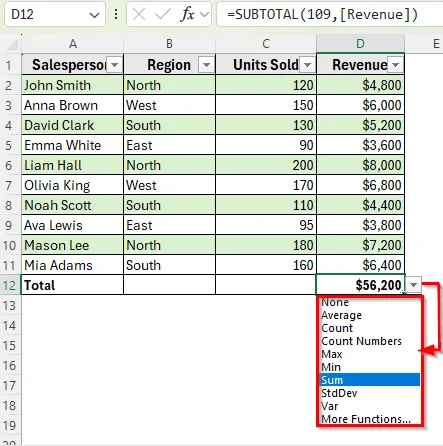Click Olivia King's West region cell

pyautogui.click(x=170, y=185)
